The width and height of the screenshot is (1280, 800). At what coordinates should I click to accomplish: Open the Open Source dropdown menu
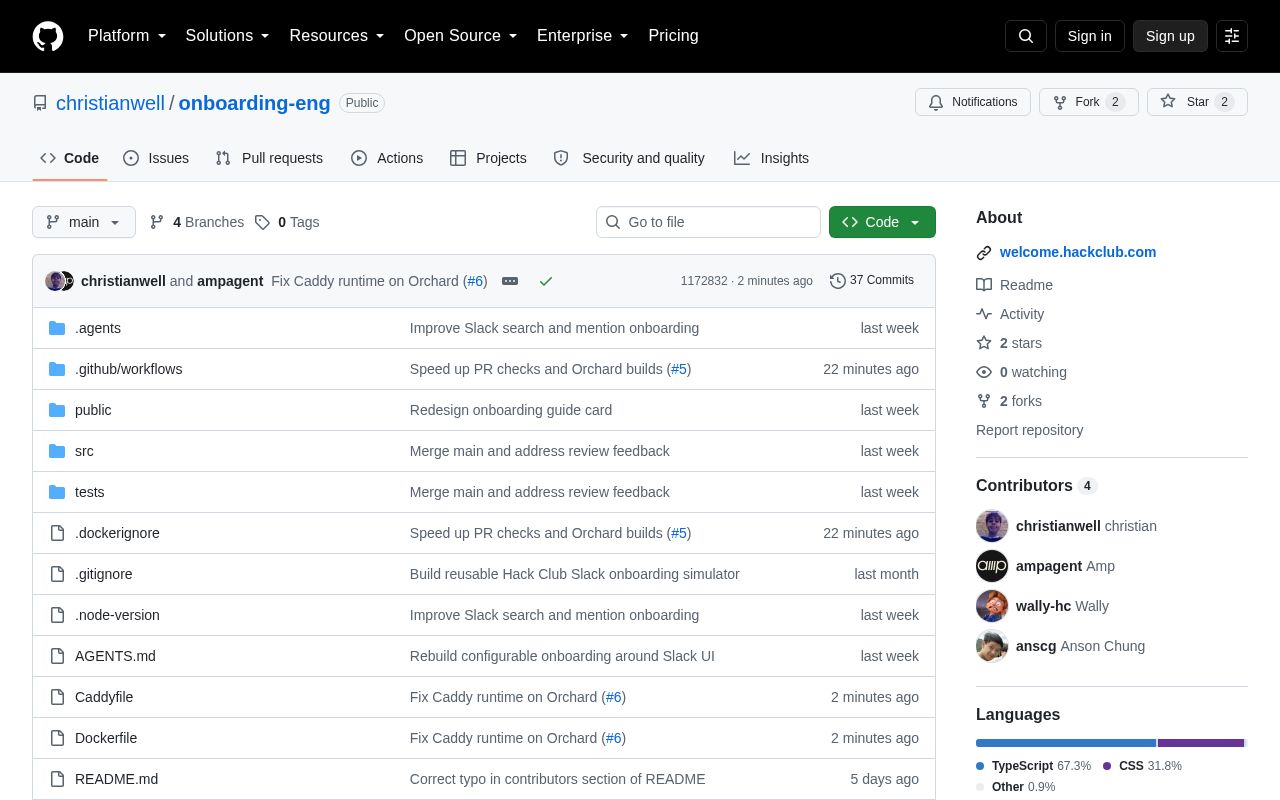[x=461, y=36]
